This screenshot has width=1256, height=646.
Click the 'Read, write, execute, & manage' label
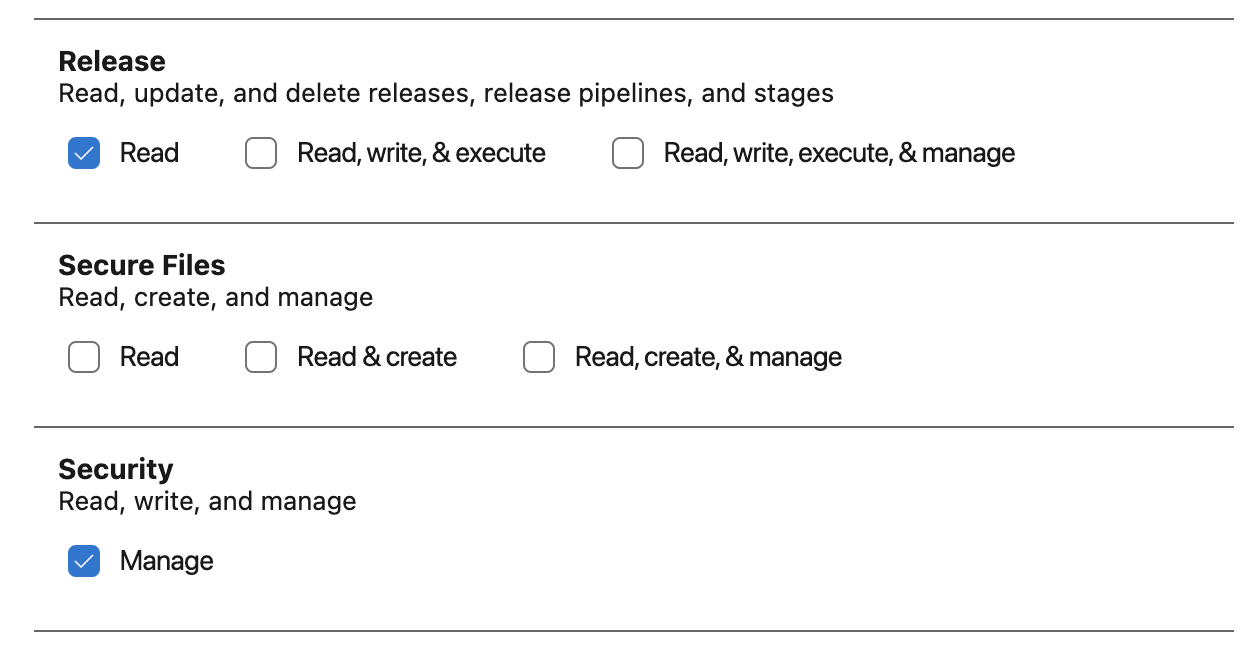tap(839, 153)
